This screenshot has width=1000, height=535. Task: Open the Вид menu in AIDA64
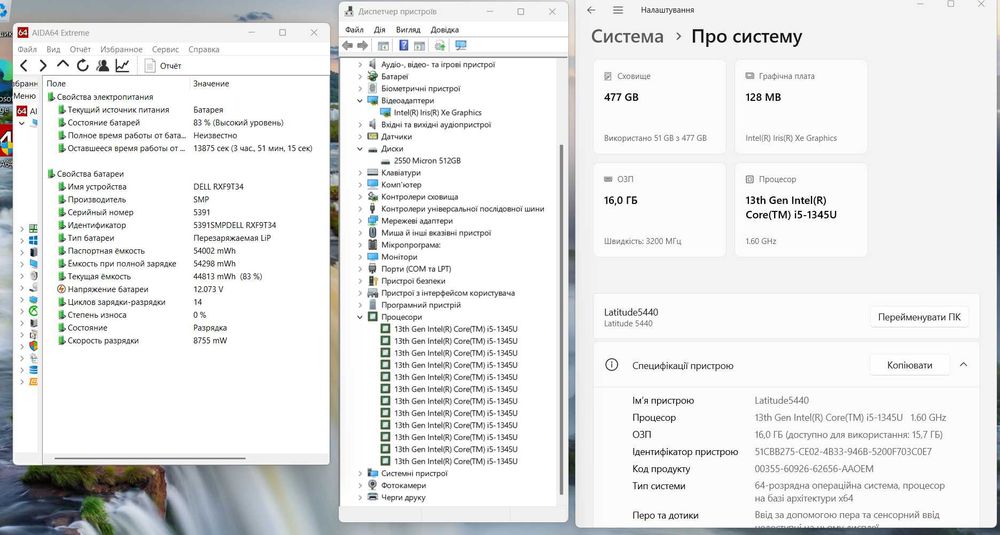(x=54, y=49)
